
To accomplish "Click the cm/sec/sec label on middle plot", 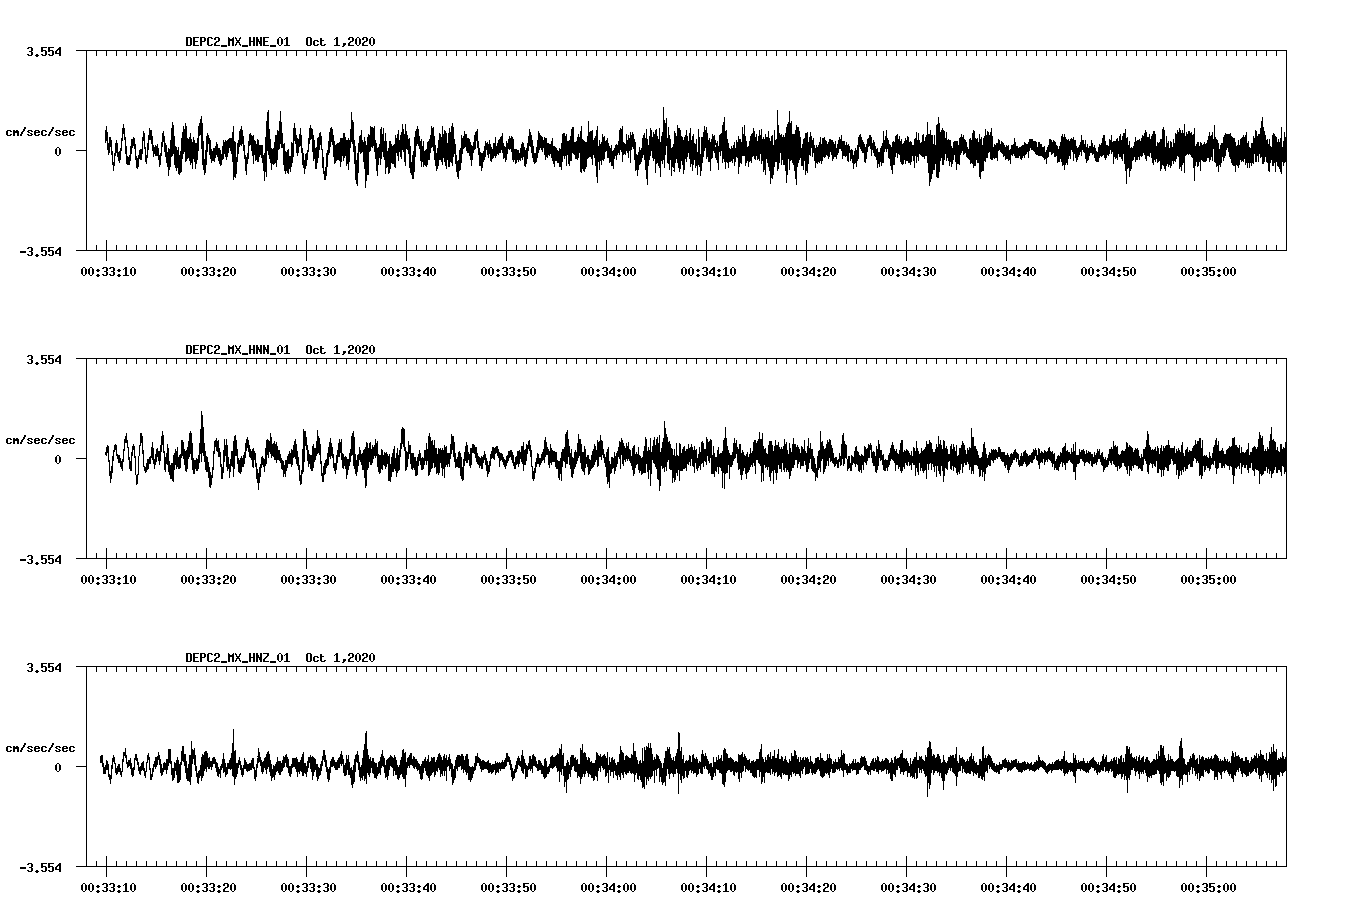I will pos(41,439).
